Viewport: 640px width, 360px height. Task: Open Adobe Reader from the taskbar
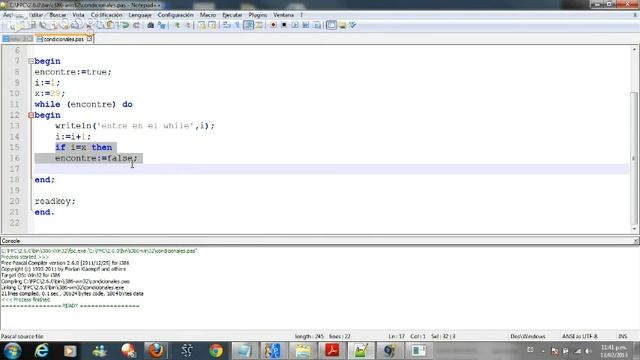click(332, 351)
